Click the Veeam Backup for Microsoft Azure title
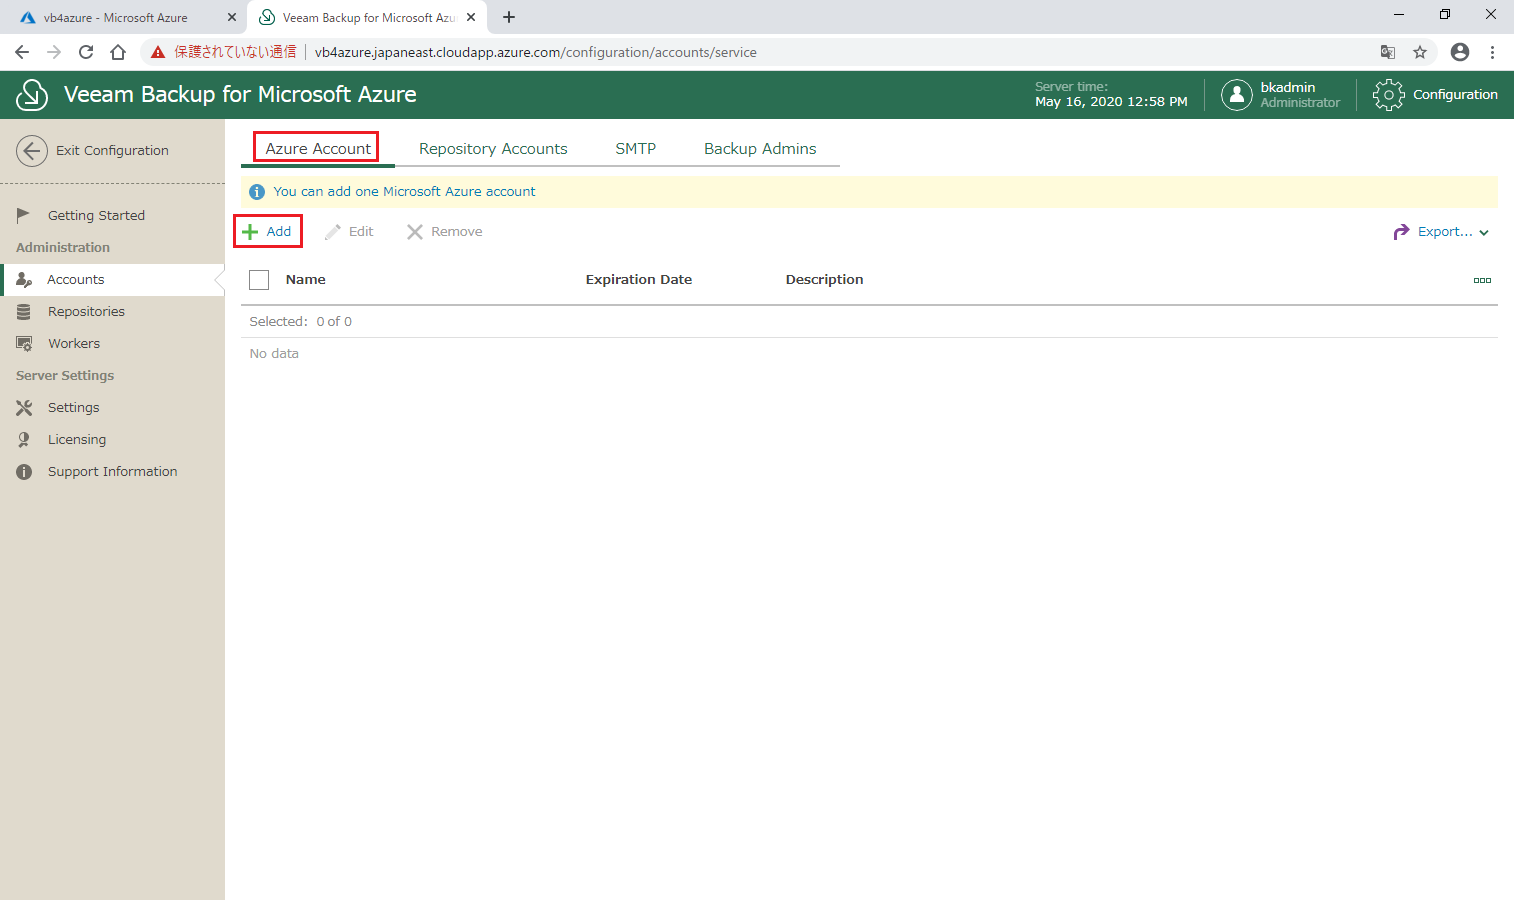This screenshot has height=900, width=1514. [240, 95]
